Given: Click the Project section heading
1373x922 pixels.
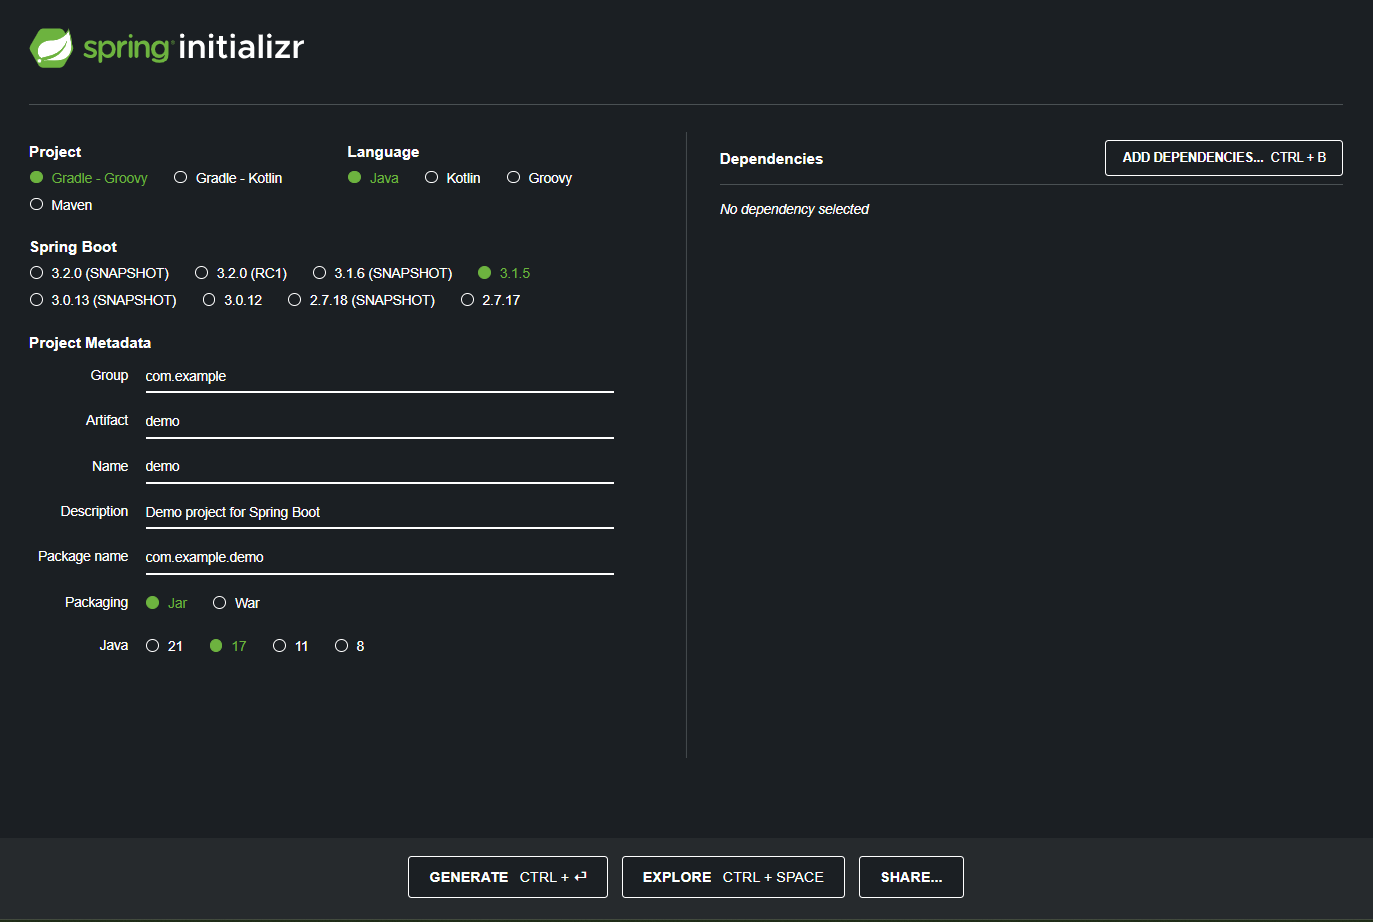Looking at the screenshot, I should click(x=55, y=152).
